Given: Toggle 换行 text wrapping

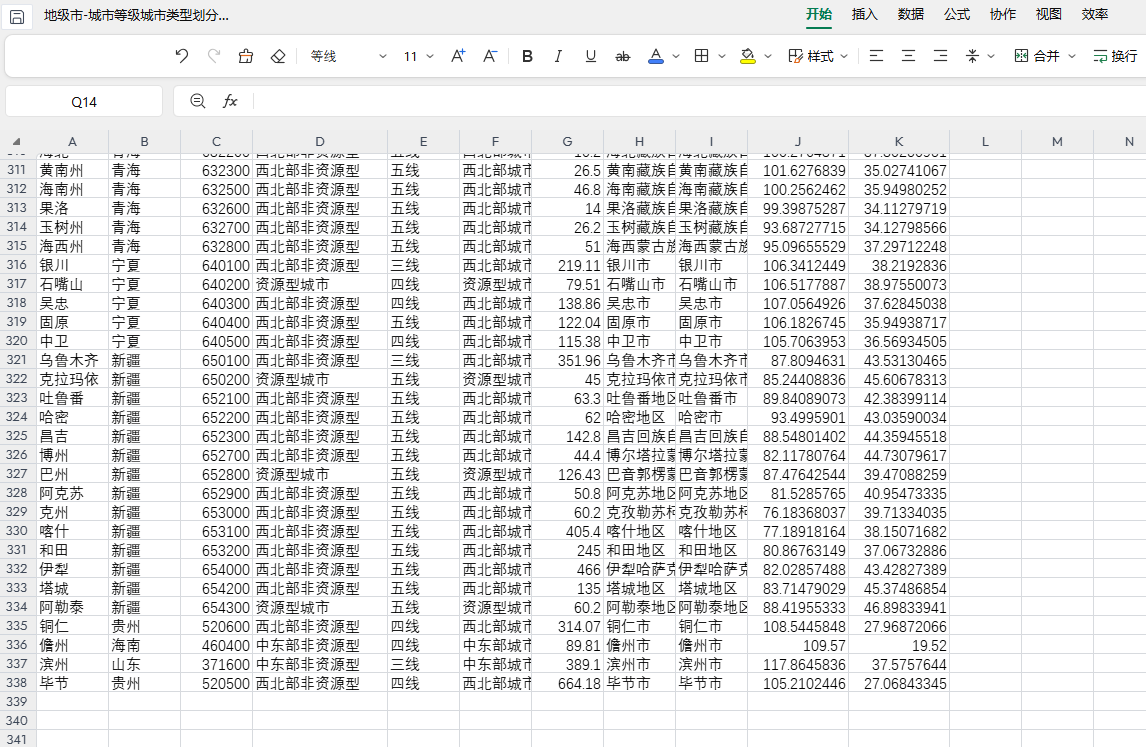Looking at the screenshot, I should pos(1115,56).
